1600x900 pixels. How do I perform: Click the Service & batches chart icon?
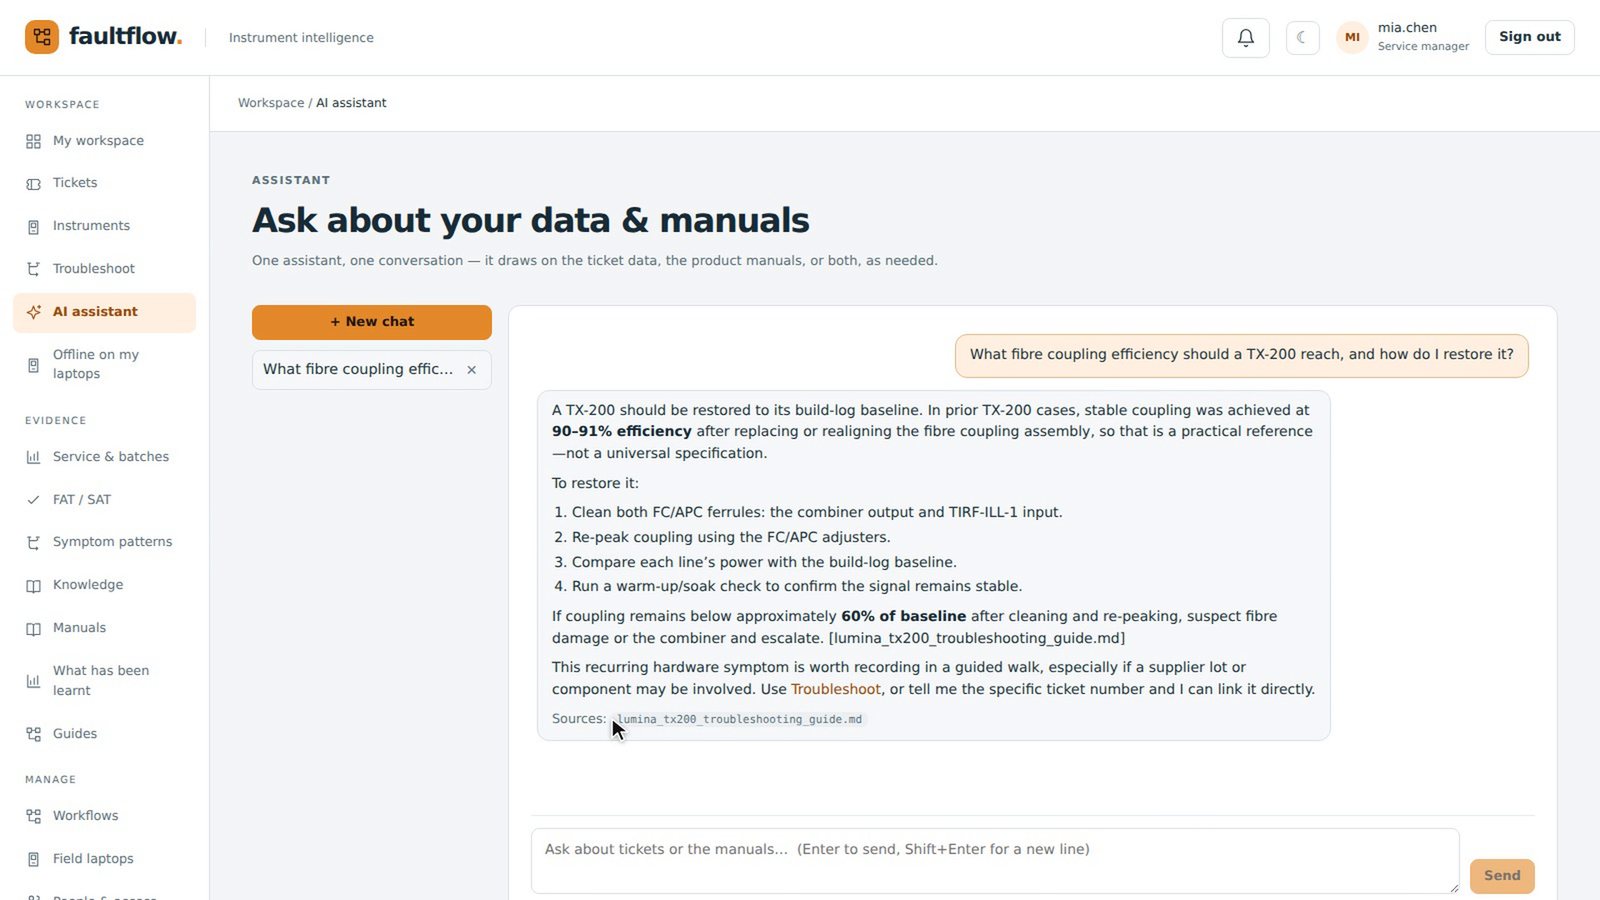point(34,457)
